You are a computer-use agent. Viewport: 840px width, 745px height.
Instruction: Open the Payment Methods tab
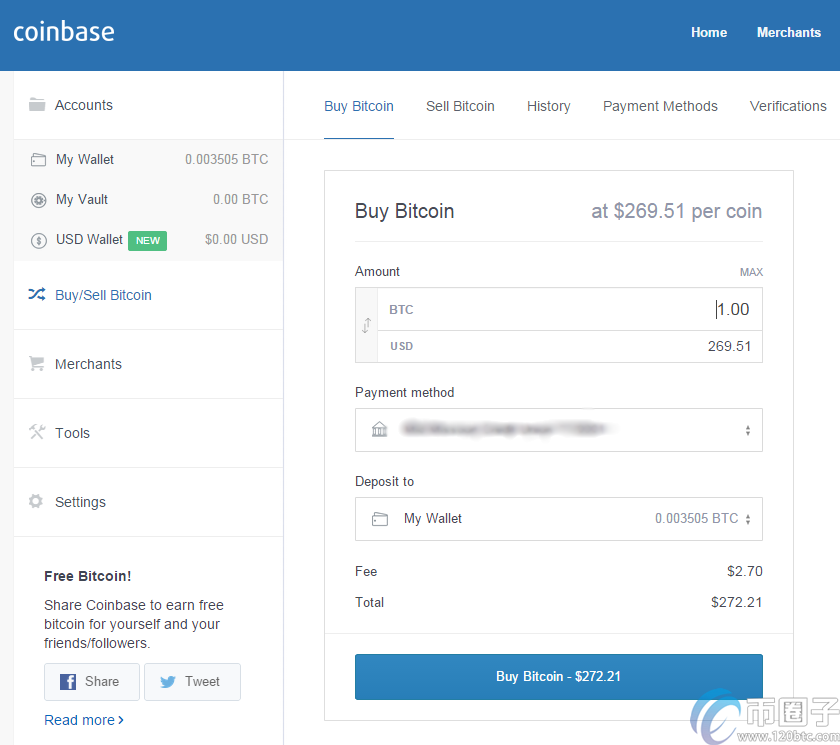click(660, 106)
